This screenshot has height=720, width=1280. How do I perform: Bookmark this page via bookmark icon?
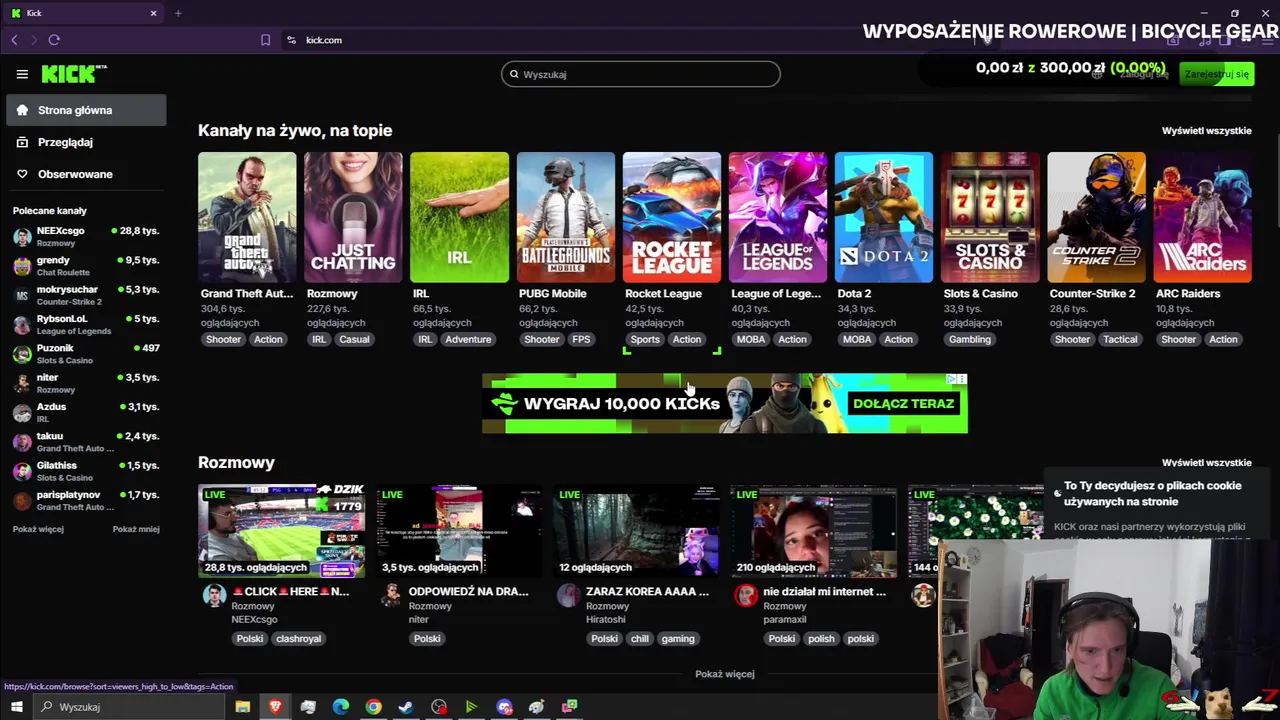(x=265, y=40)
